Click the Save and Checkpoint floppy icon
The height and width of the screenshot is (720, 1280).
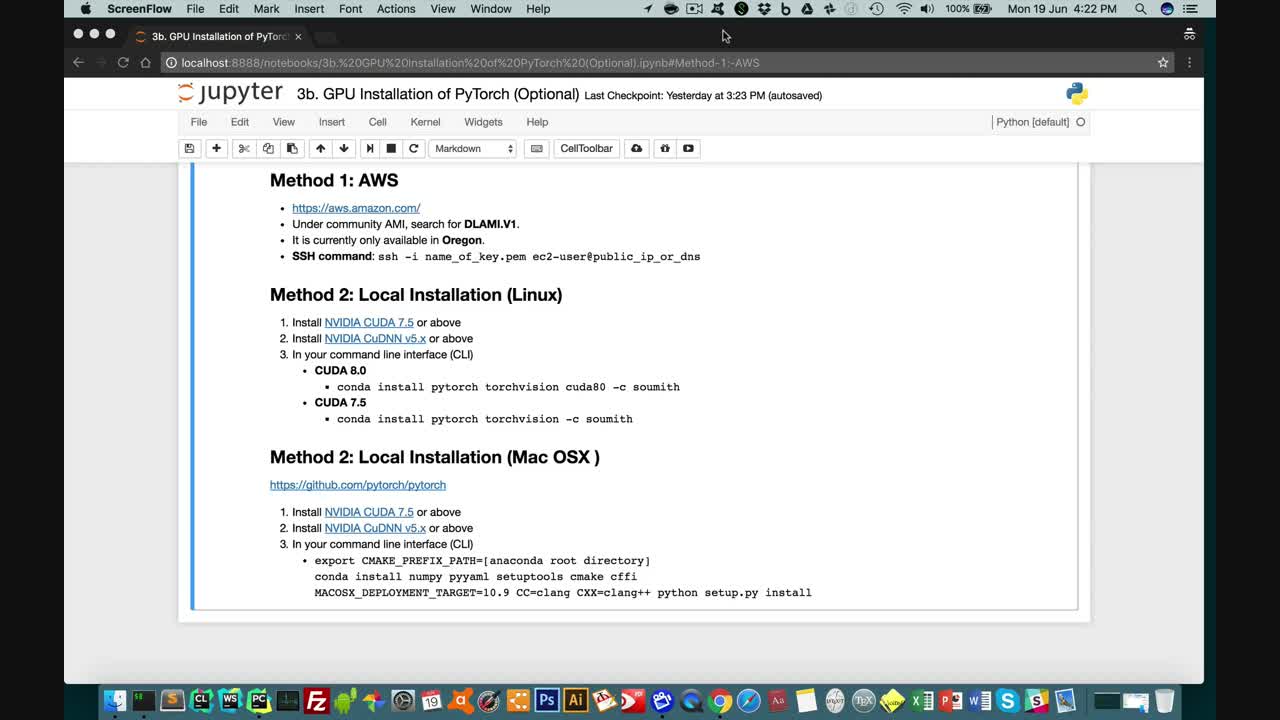(189, 148)
